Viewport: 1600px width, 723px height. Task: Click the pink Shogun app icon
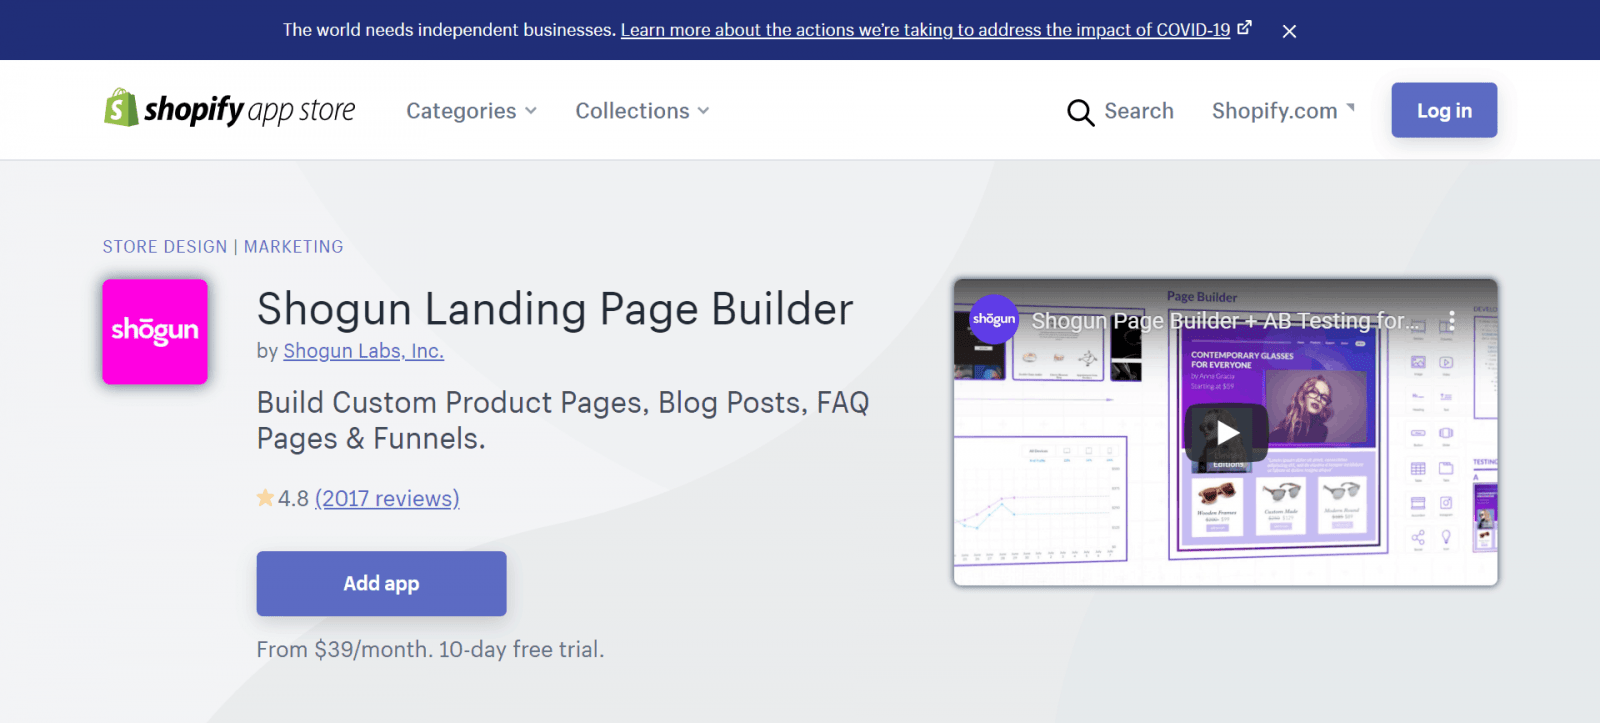pos(155,331)
